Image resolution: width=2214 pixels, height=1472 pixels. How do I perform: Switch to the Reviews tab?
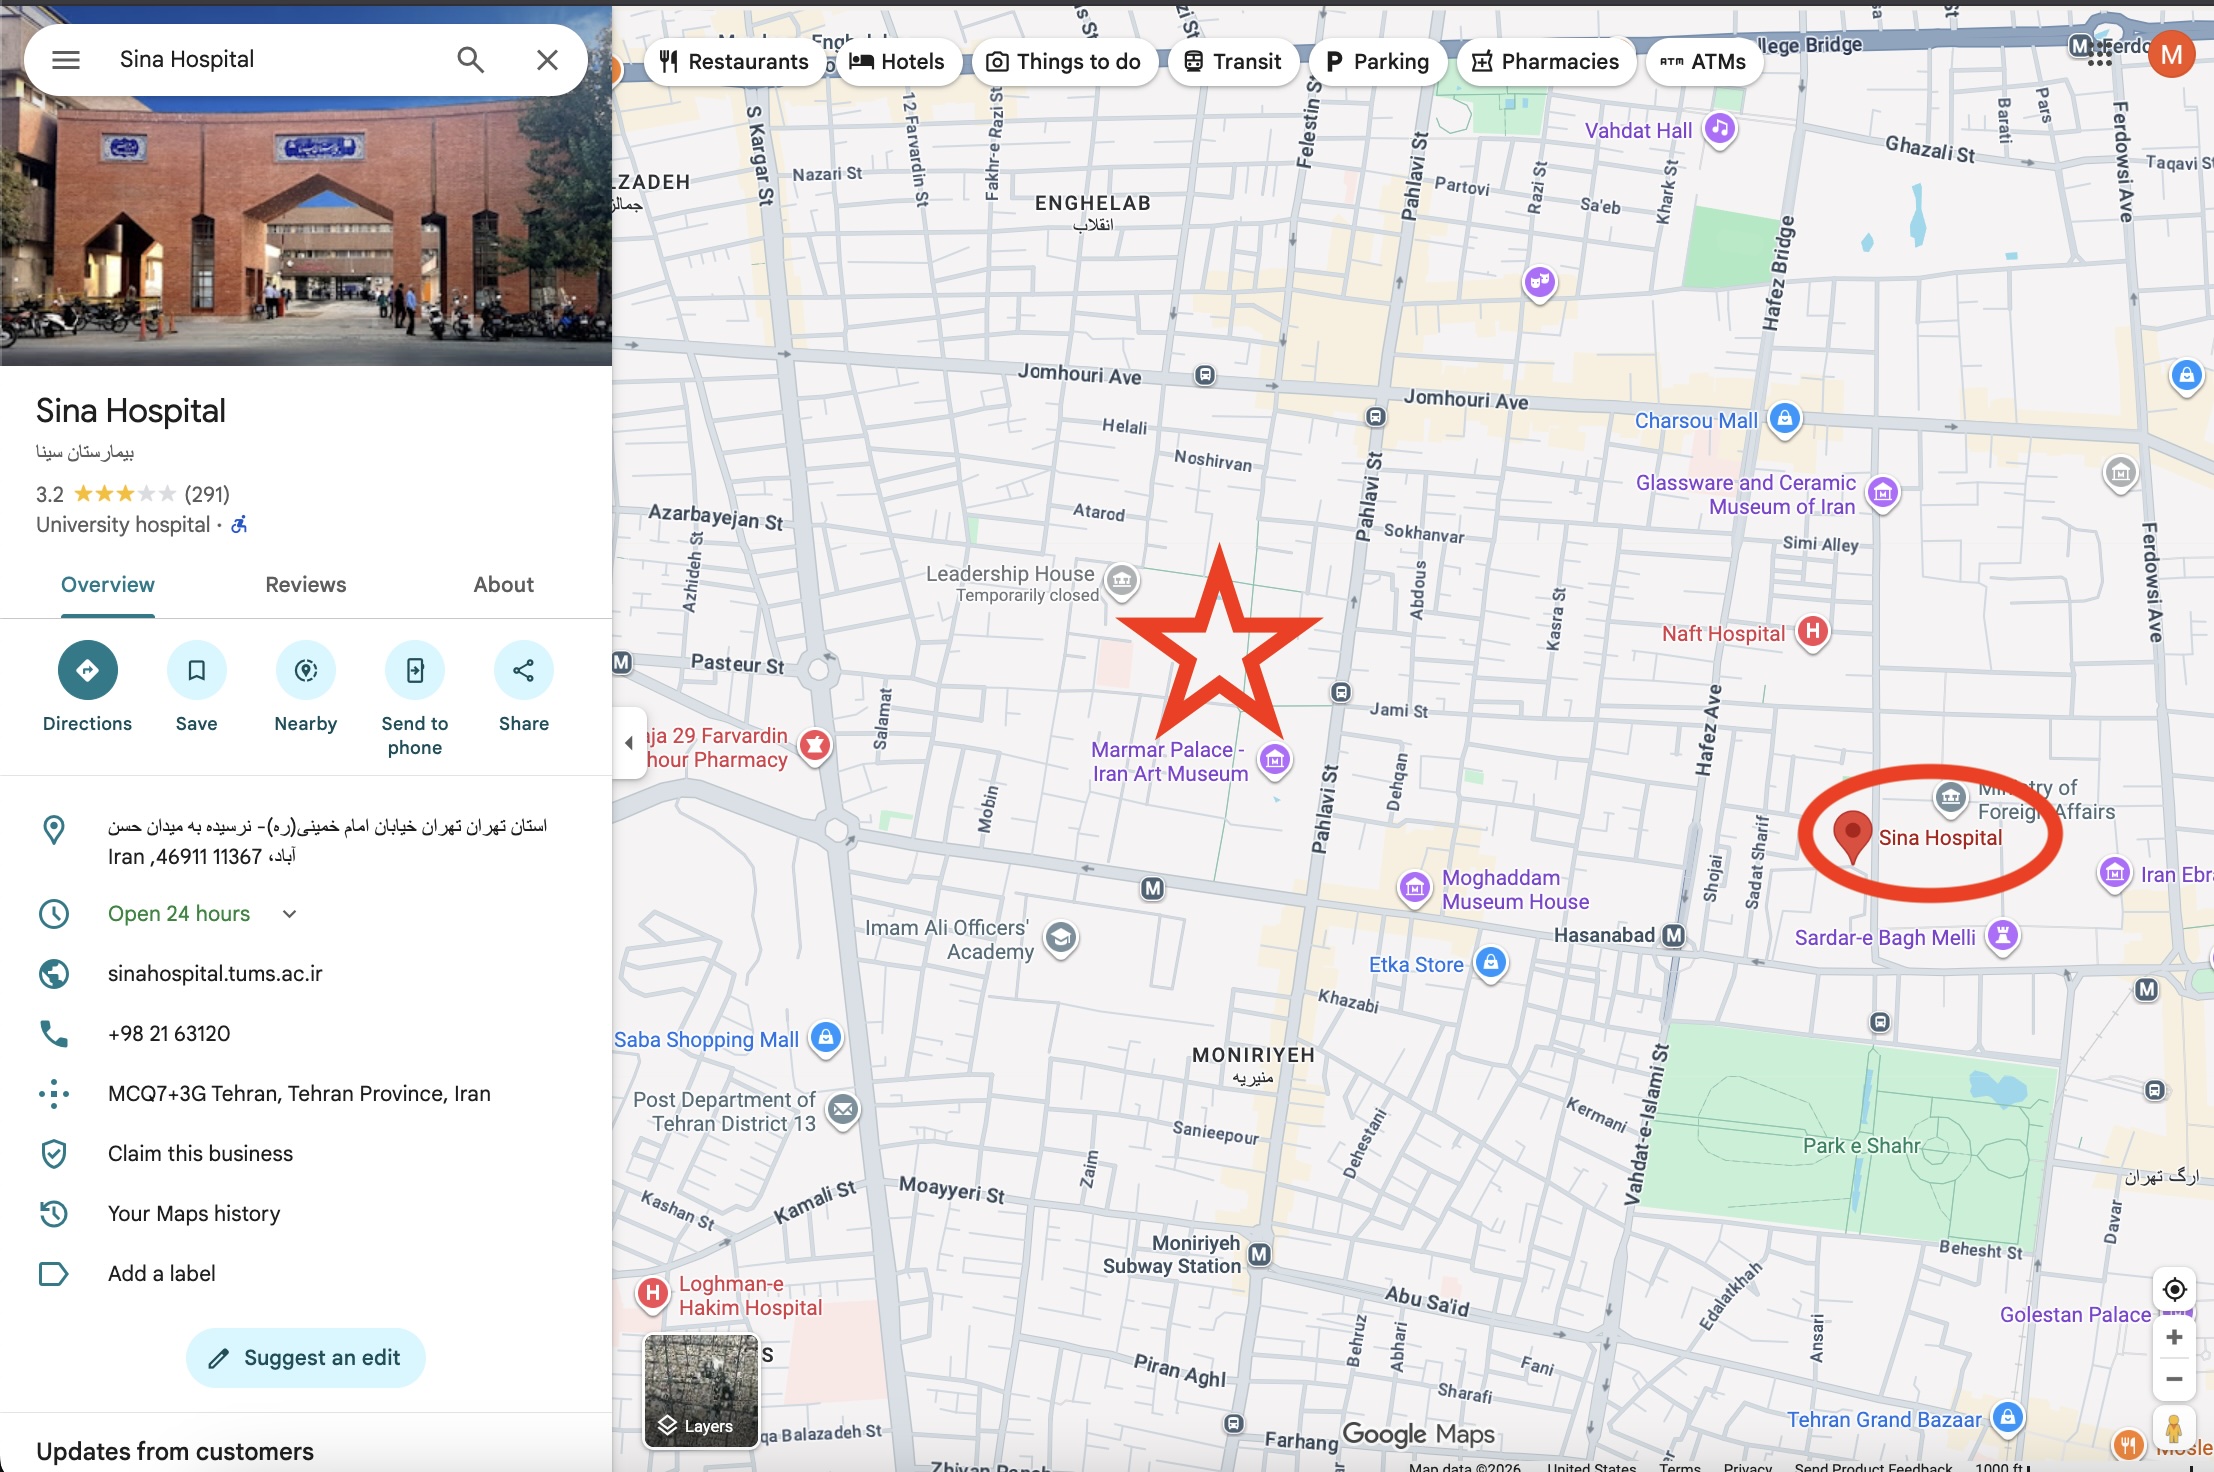(x=305, y=585)
